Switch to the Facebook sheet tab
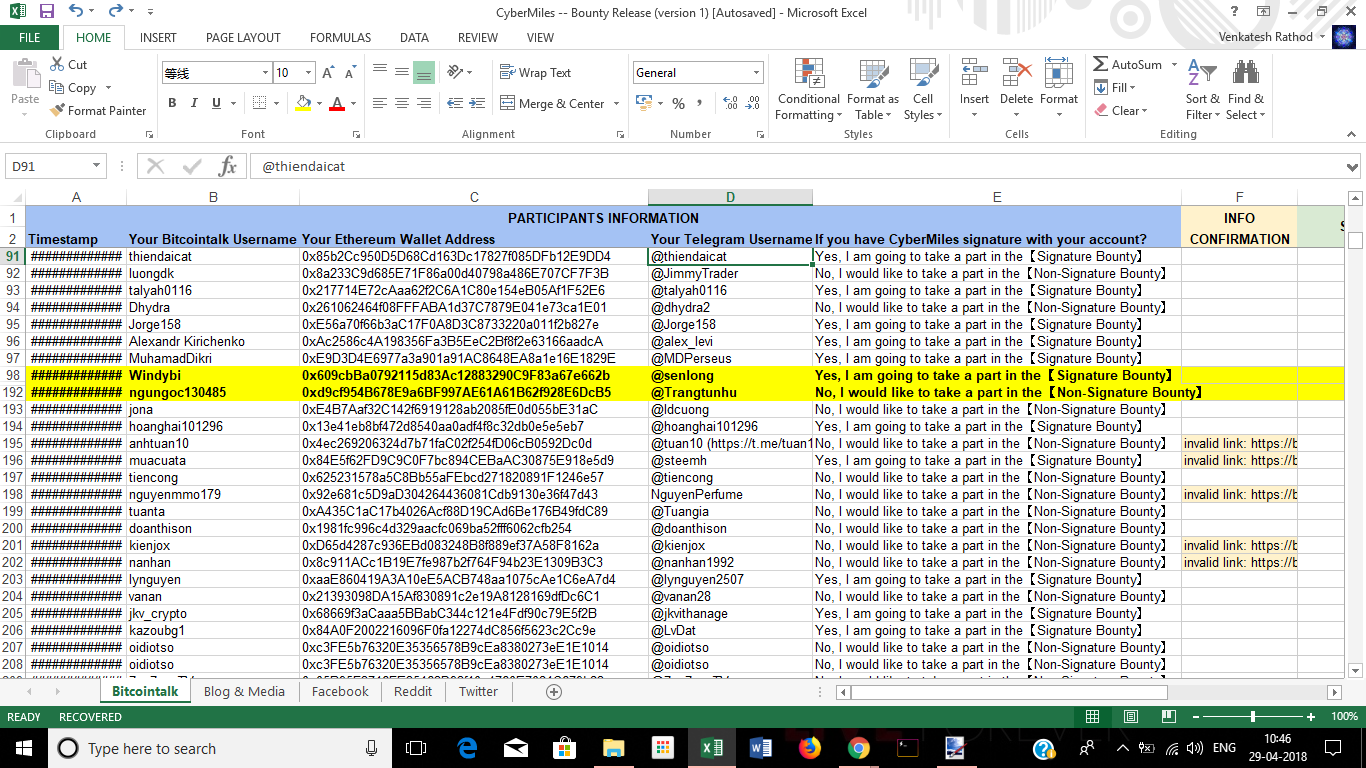 (x=340, y=691)
